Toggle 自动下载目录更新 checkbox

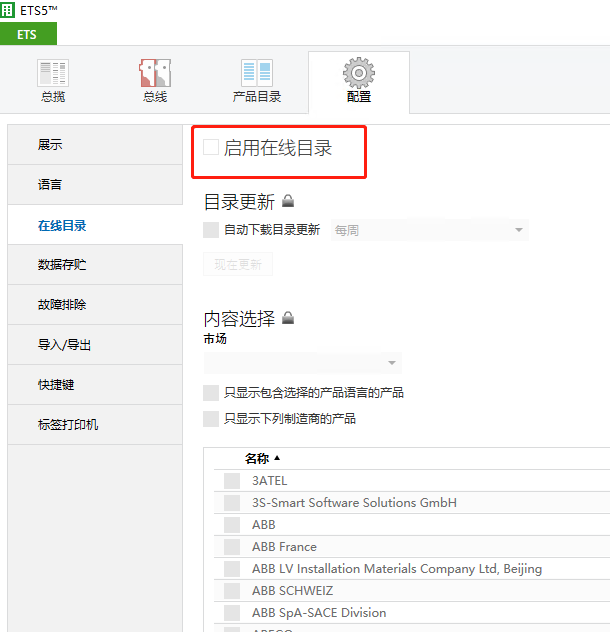coord(211,230)
